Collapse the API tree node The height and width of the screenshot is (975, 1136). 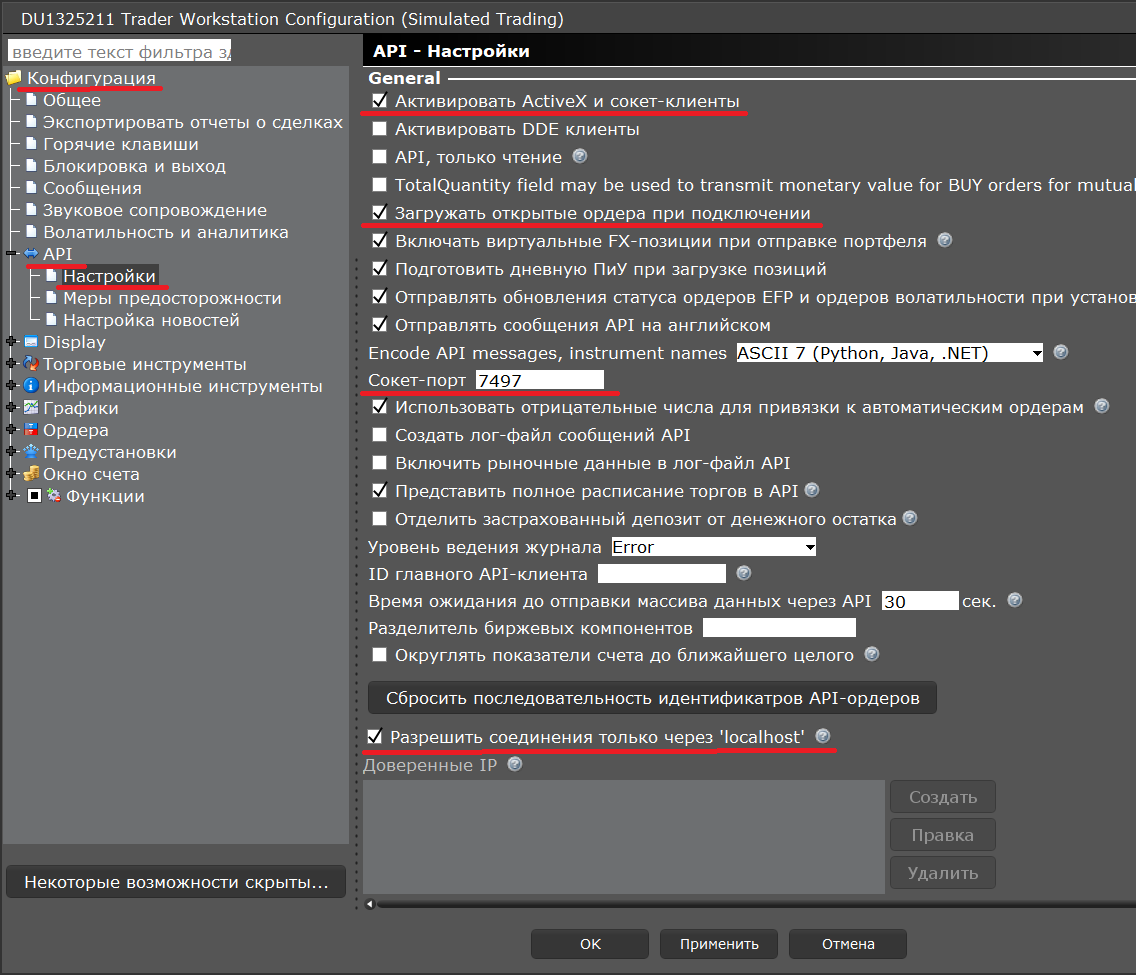pos(11,254)
